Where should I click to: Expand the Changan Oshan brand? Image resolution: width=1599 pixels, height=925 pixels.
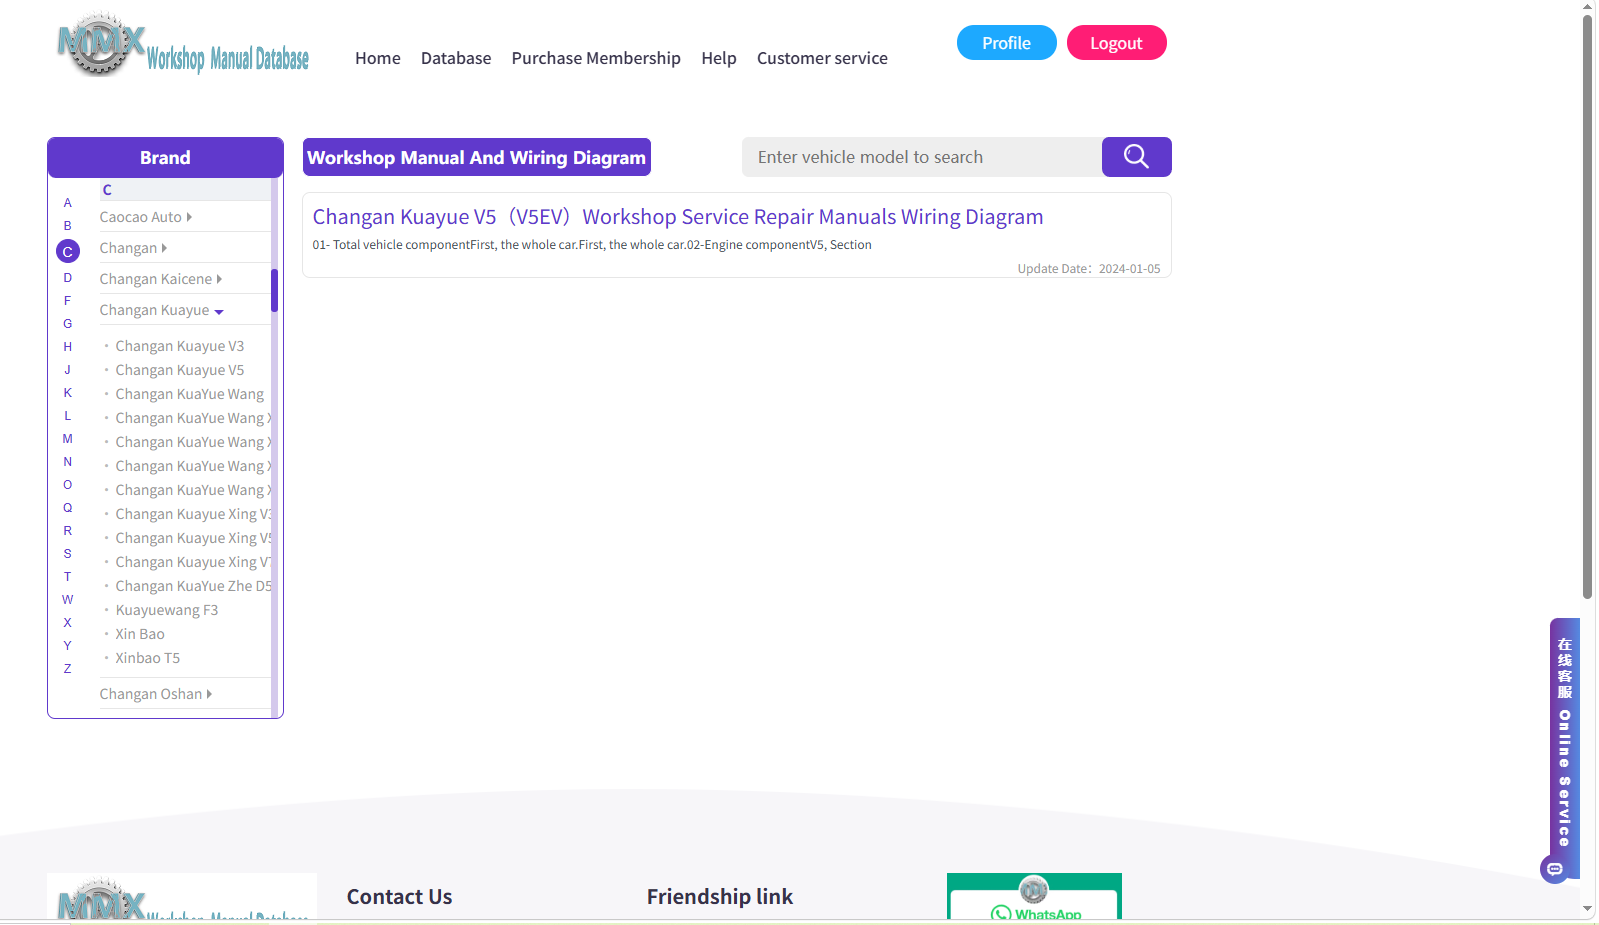[x=156, y=694]
